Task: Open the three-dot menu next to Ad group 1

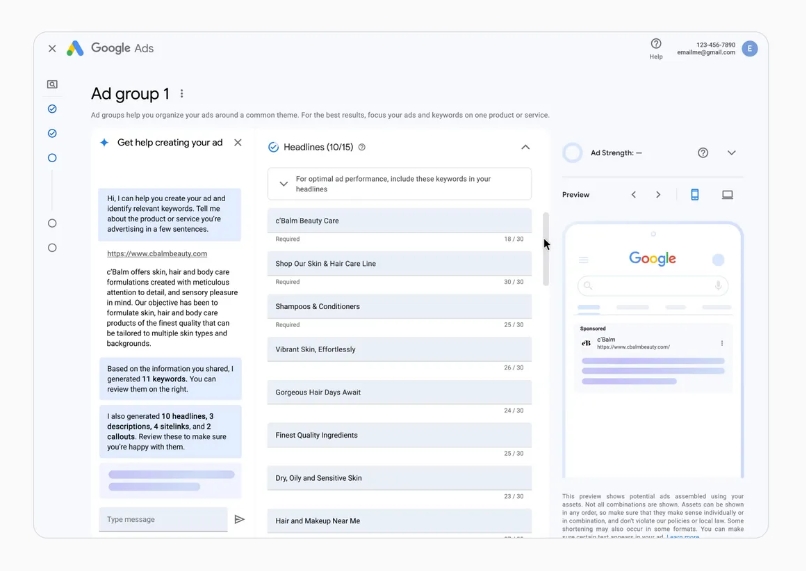Action: click(181, 94)
